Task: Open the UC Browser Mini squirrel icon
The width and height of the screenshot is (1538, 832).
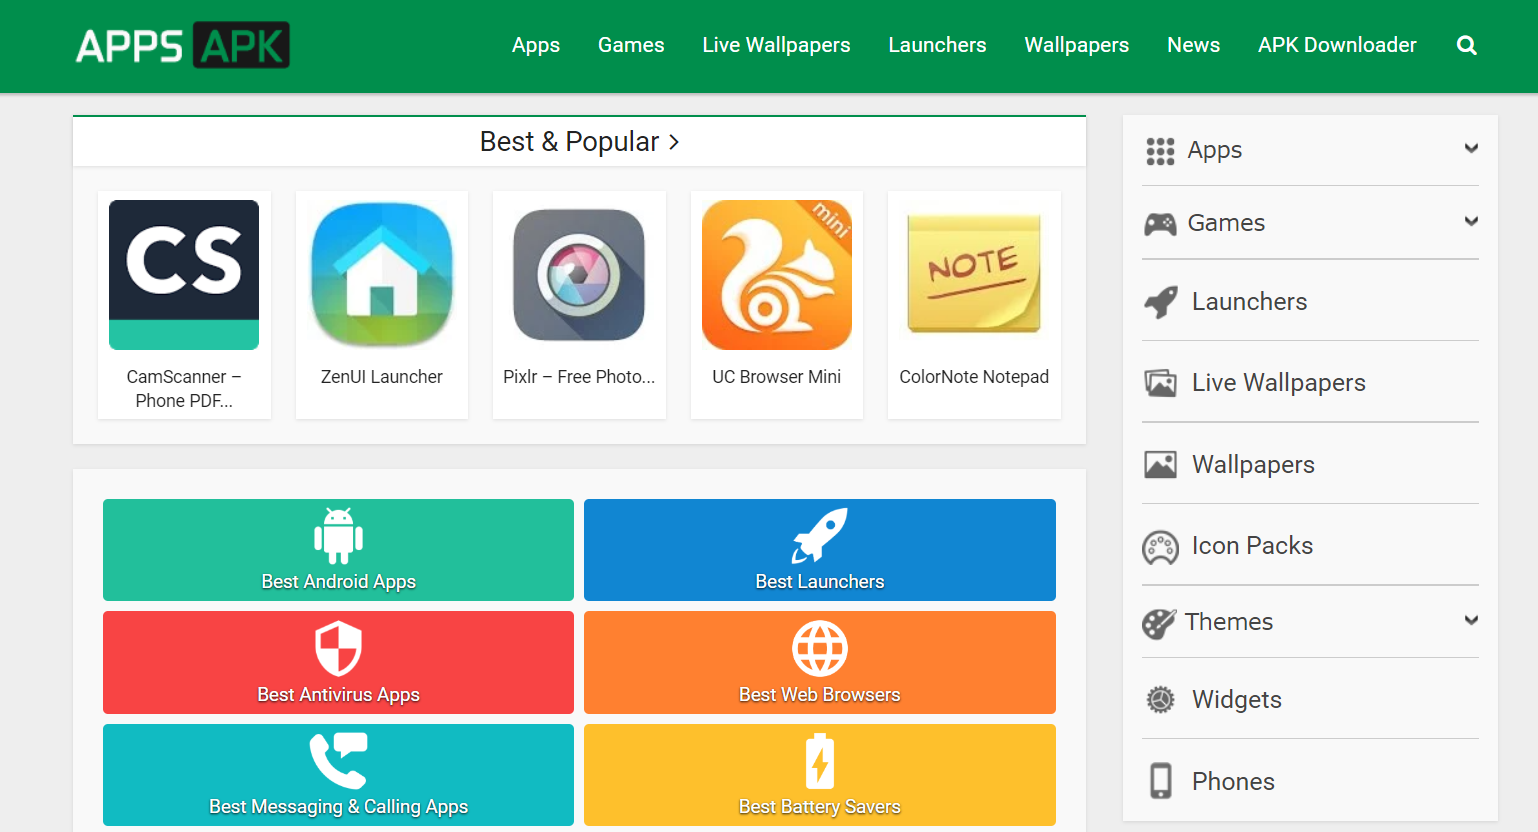Action: pyautogui.click(x=777, y=275)
